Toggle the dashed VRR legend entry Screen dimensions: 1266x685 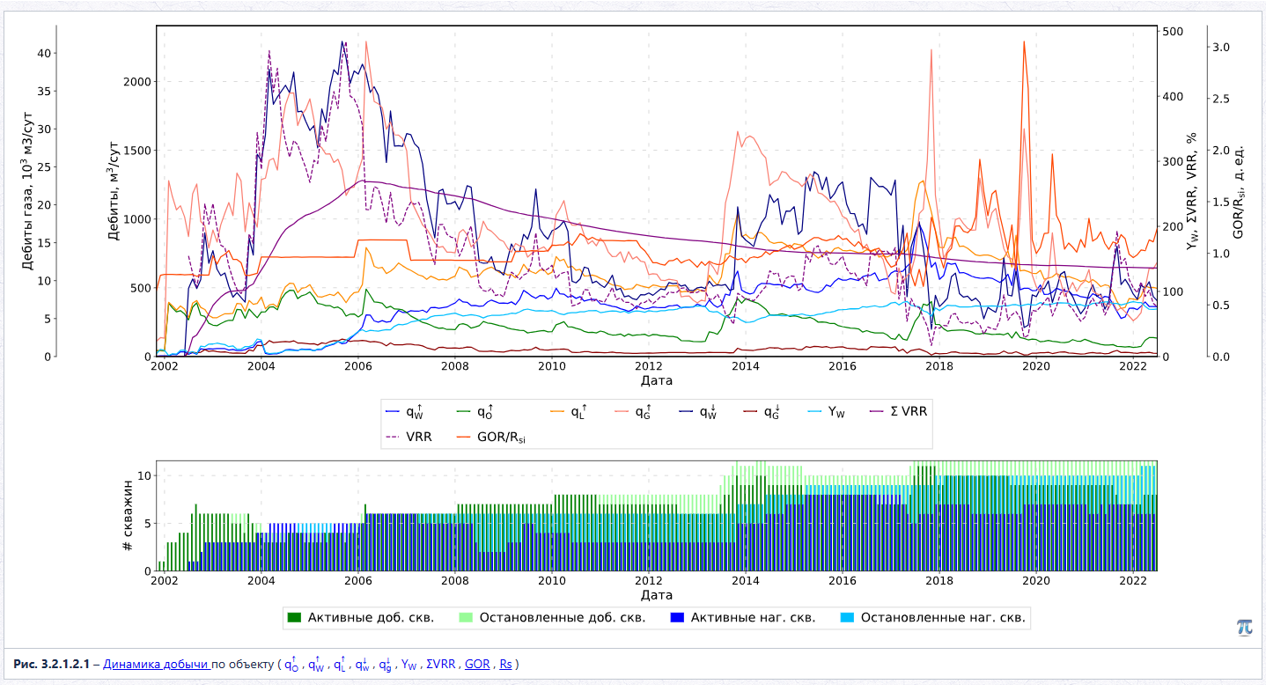pos(408,437)
